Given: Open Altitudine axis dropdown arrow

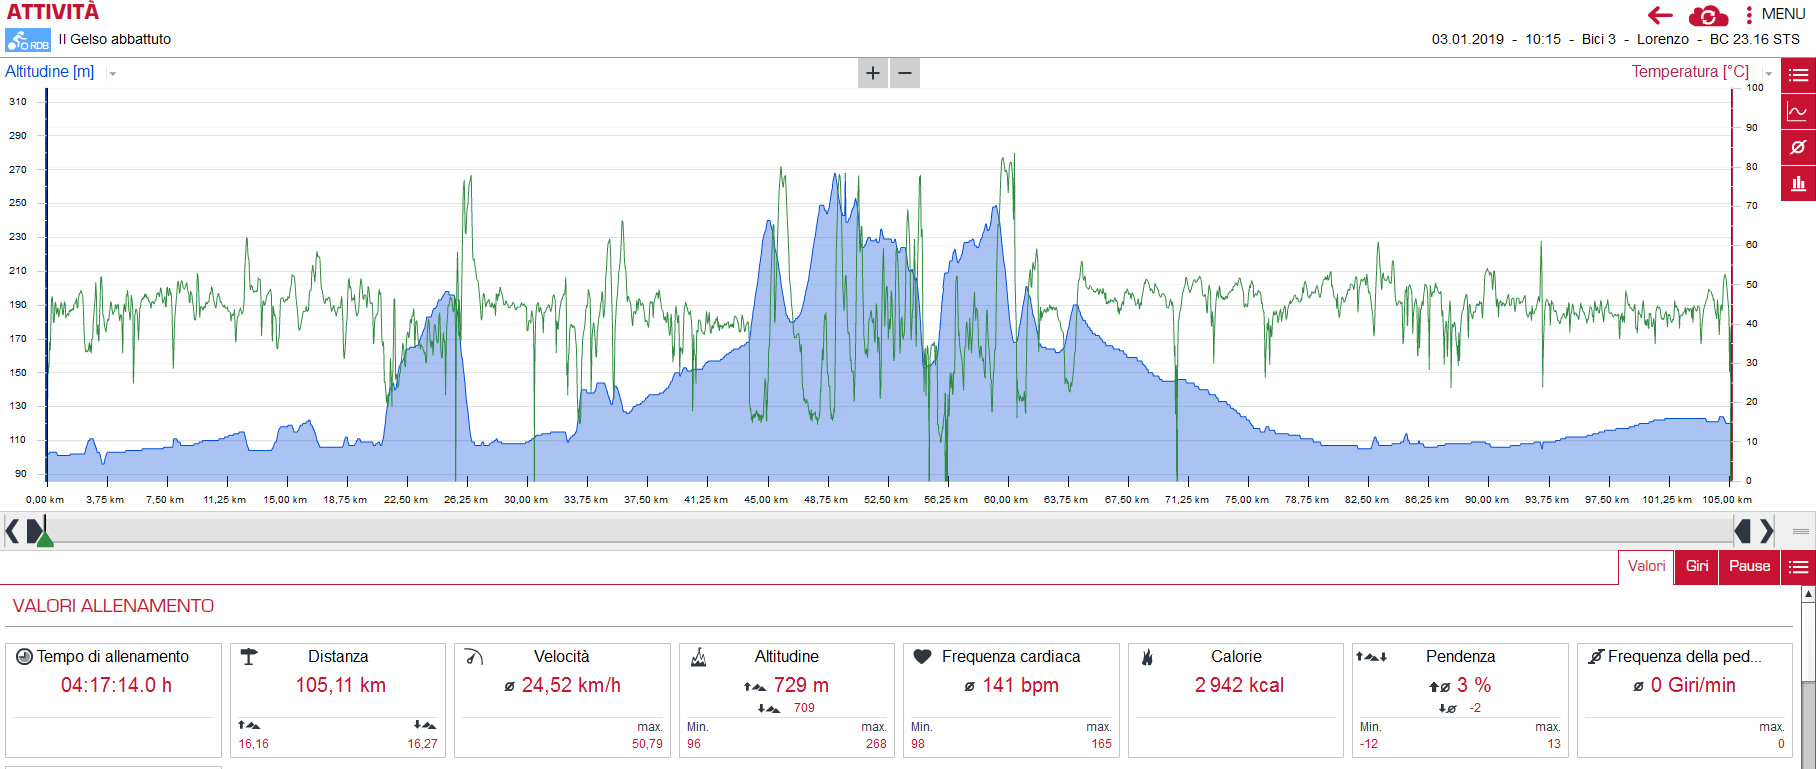Looking at the screenshot, I should [112, 73].
